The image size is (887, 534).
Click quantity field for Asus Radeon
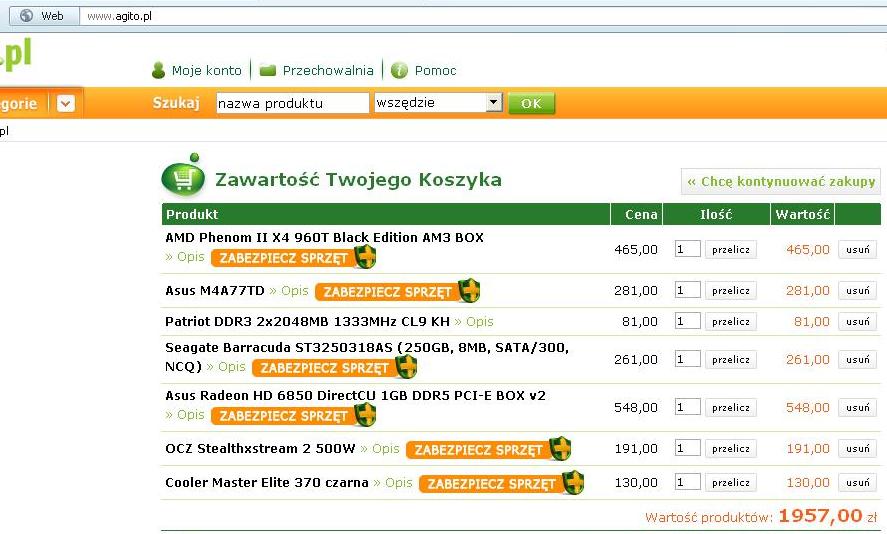(687, 407)
